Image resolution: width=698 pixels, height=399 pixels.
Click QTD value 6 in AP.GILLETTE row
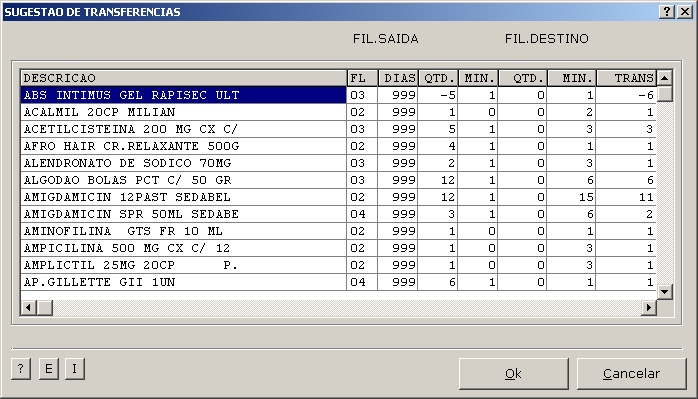(x=438, y=282)
